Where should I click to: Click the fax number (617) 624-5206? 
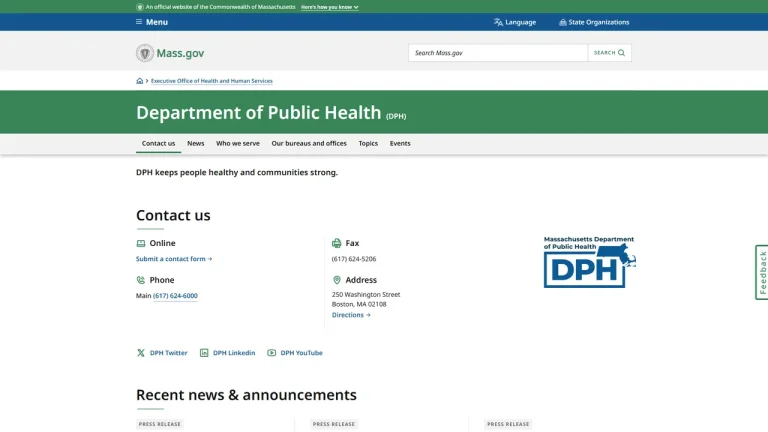coord(354,259)
